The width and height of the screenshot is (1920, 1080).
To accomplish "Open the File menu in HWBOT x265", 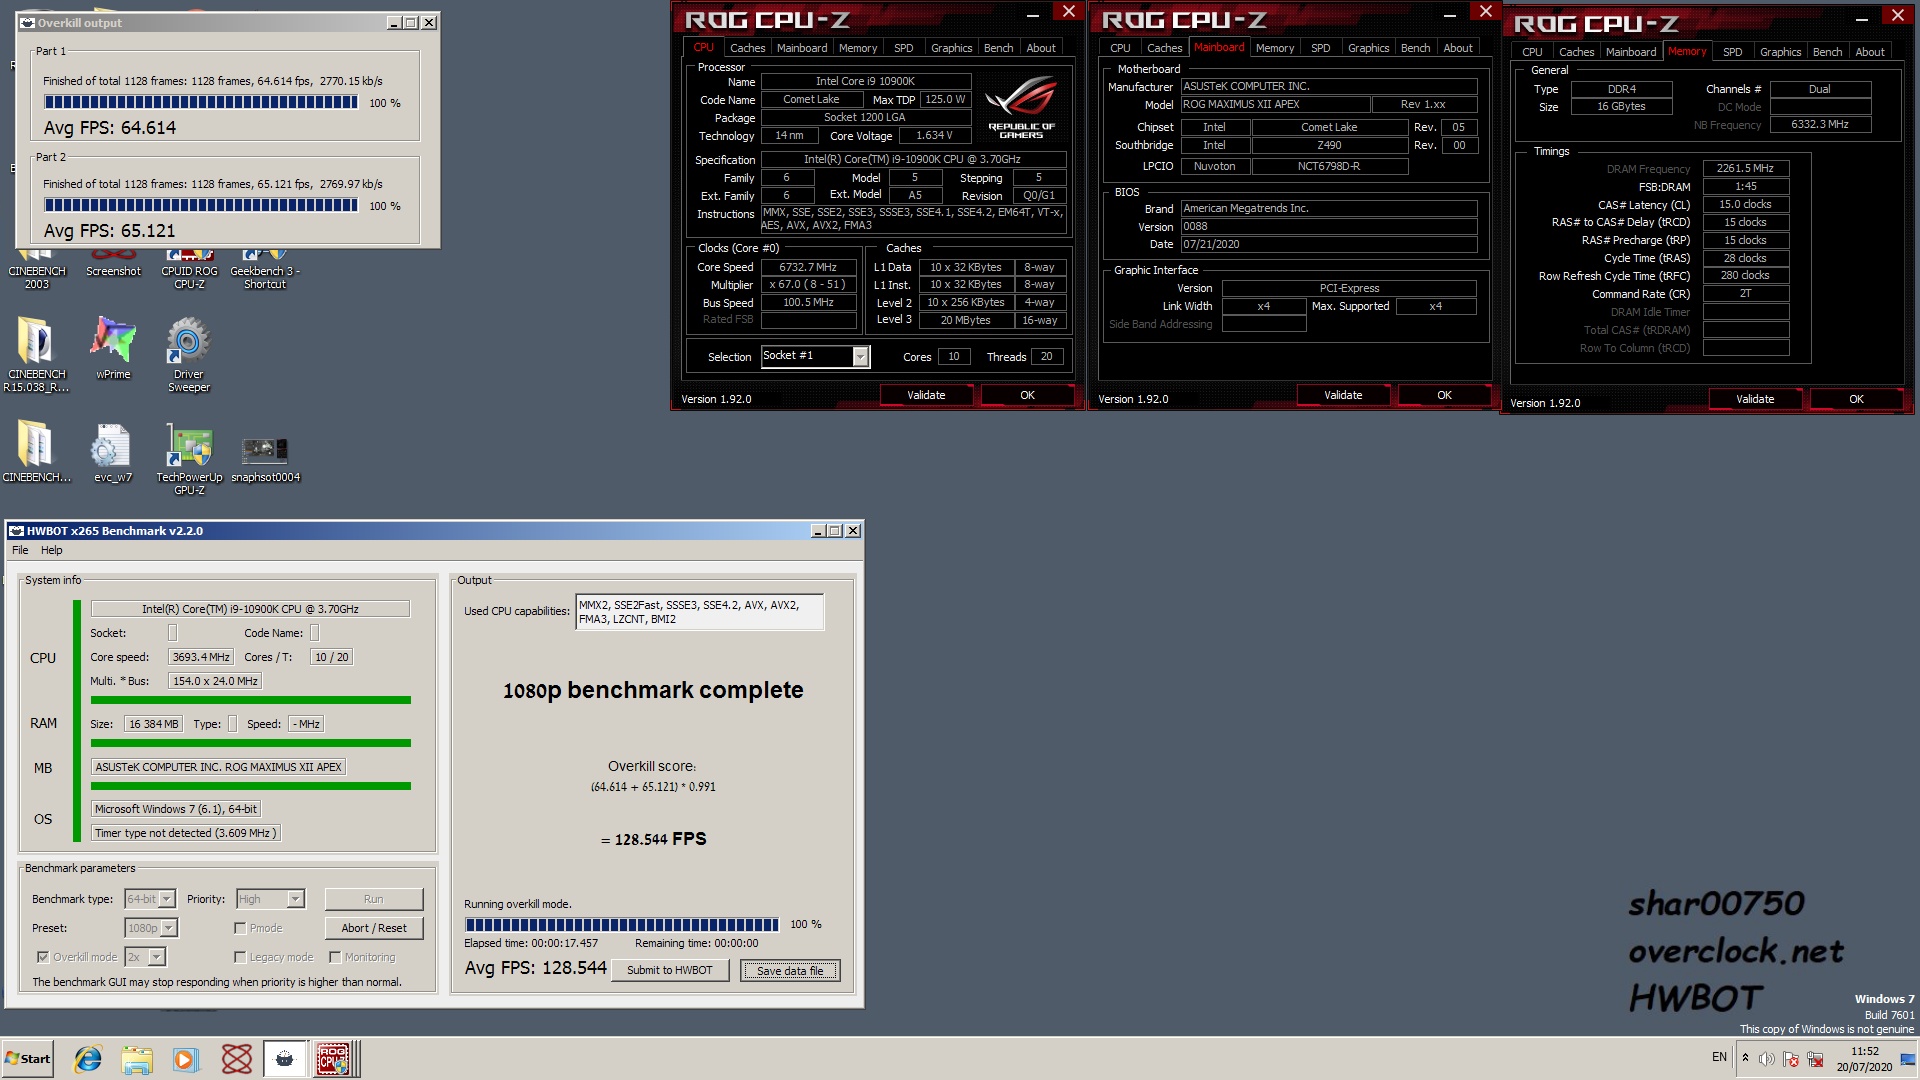I will point(20,550).
